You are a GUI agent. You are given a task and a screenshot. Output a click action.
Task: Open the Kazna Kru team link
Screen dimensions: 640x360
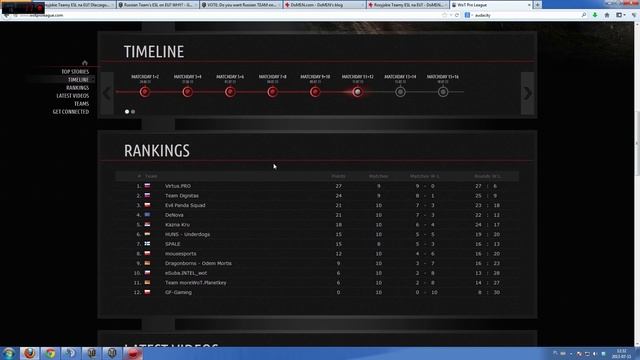click(177, 225)
